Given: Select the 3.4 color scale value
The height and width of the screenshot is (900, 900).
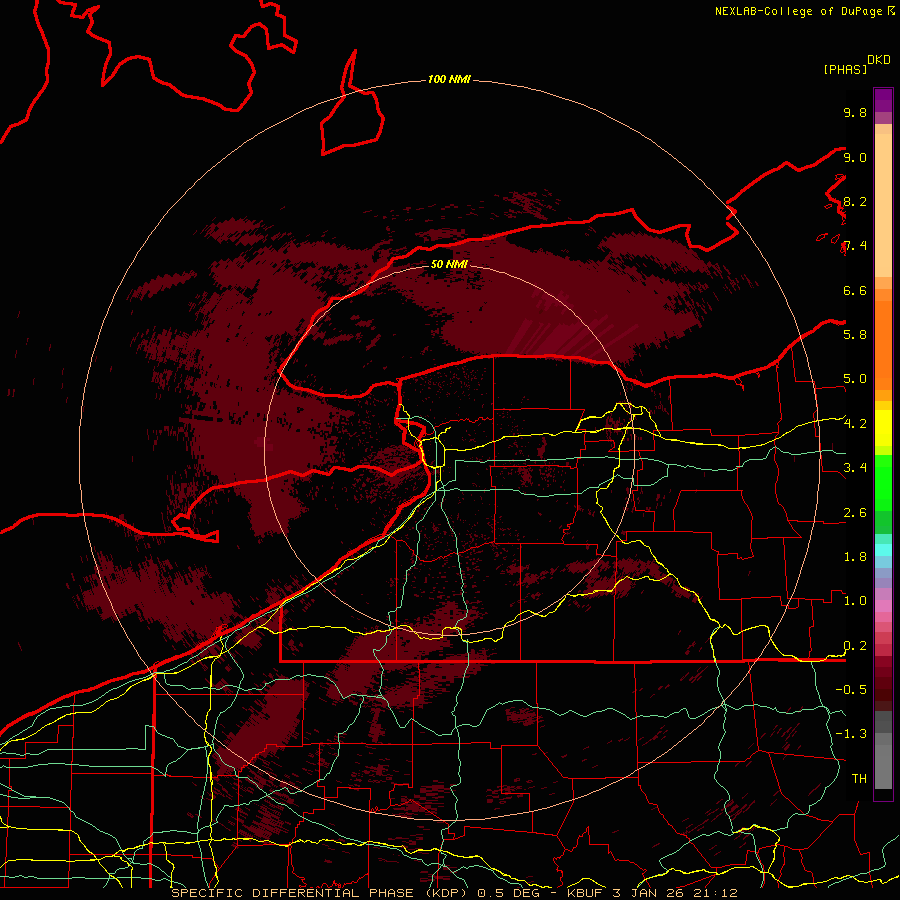Looking at the screenshot, I should click(855, 468).
